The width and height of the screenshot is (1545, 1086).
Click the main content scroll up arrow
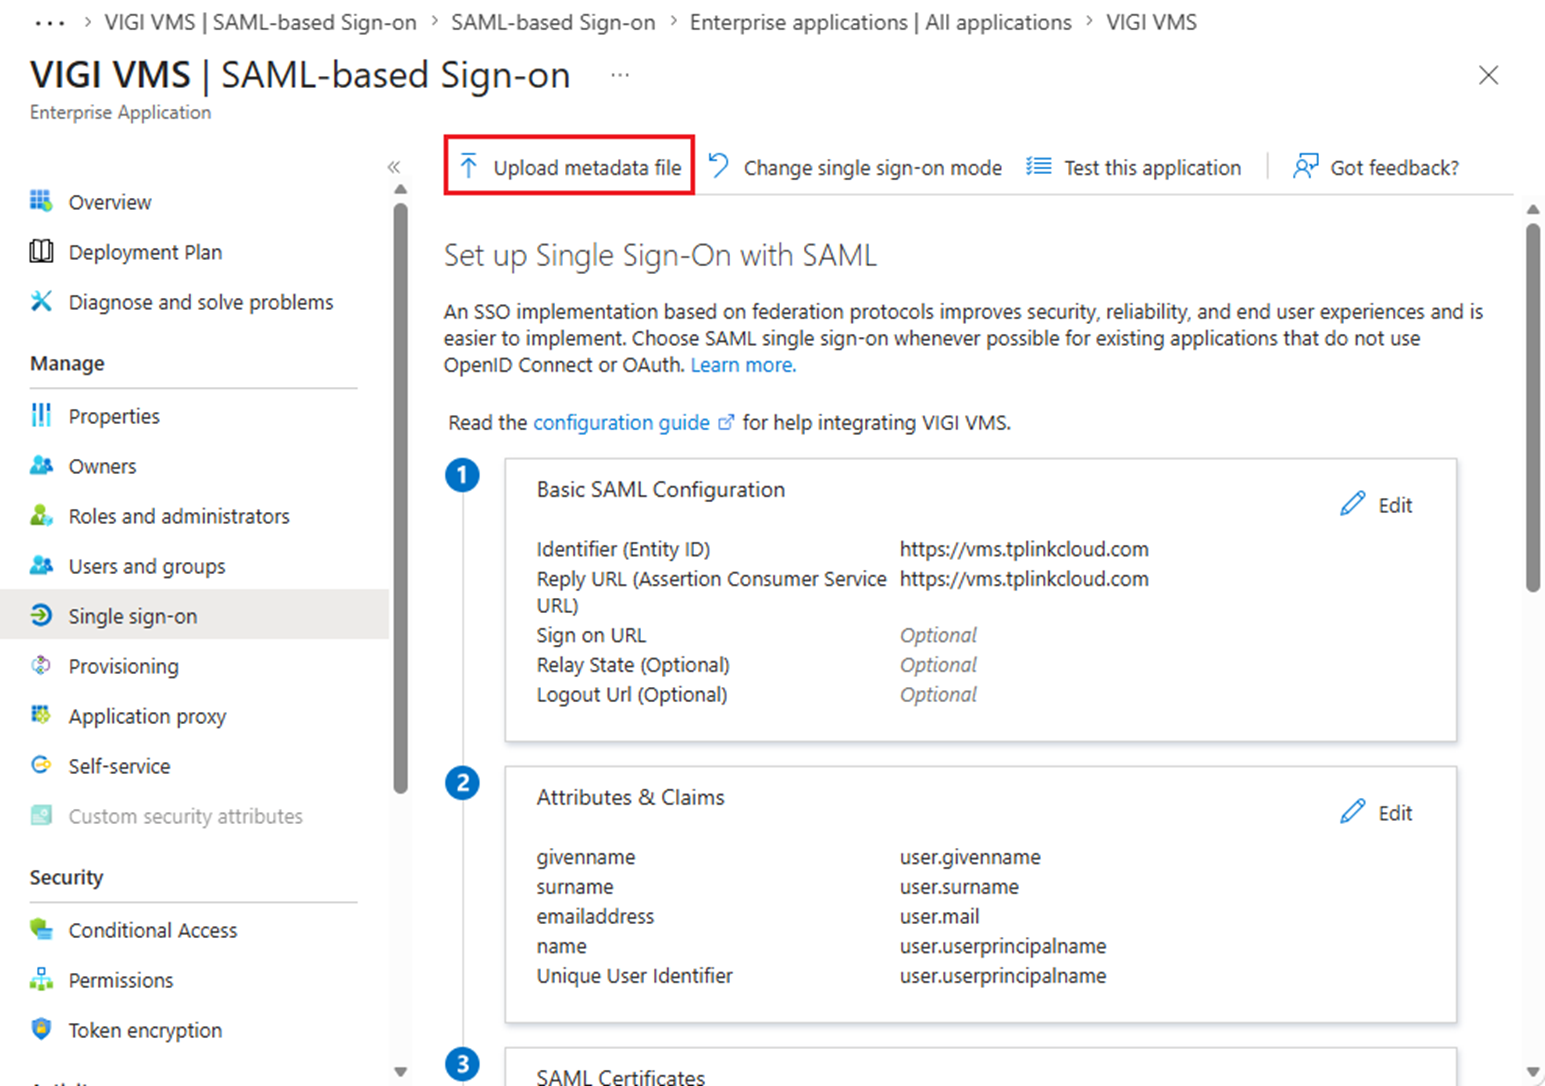tap(1533, 209)
